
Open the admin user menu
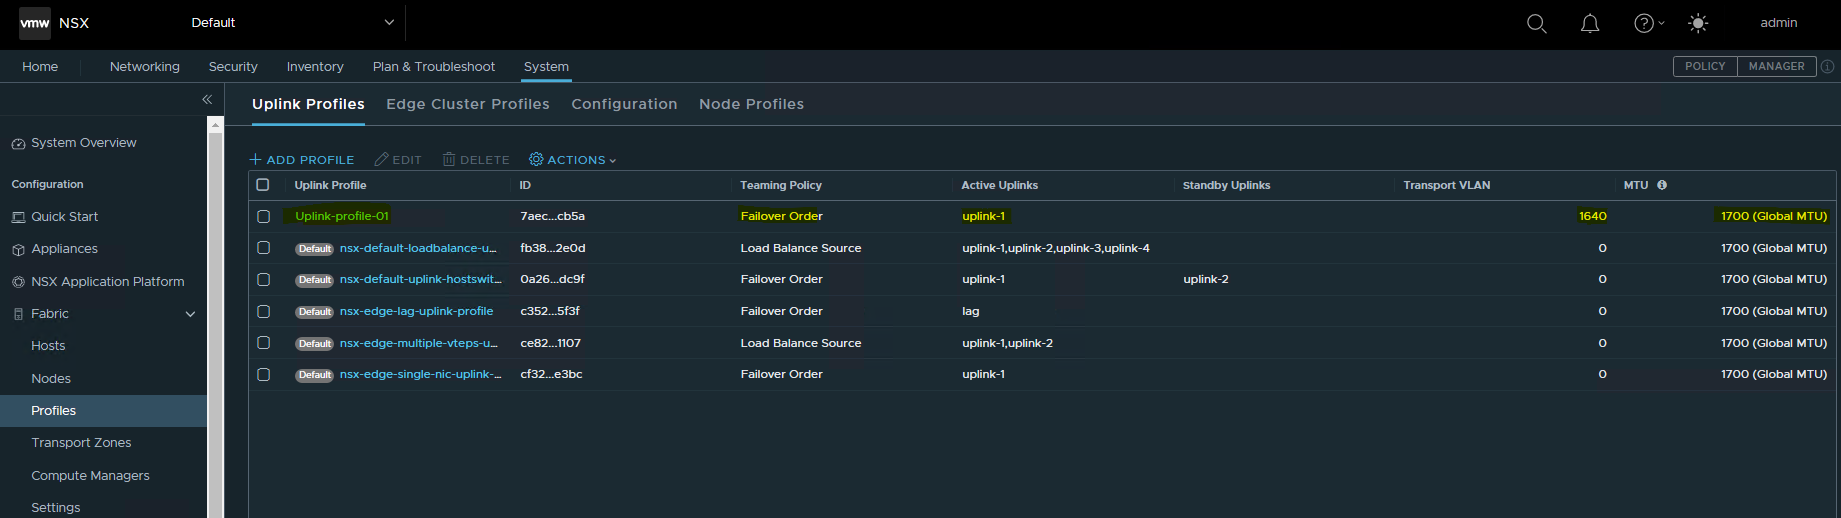pos(1779,23)
